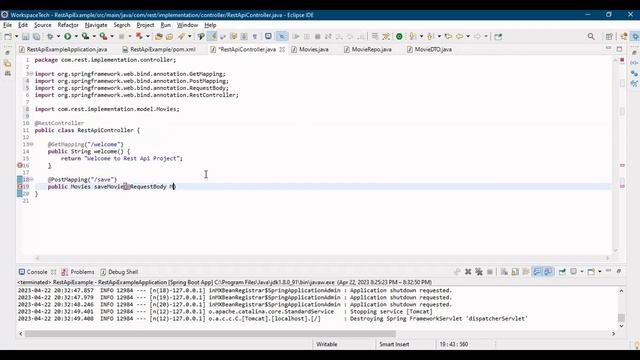The height and width of the screenshot is (360, 640).
Task: Collapse the PostMapping fold at line 18
Action: (x=31, y=179)
